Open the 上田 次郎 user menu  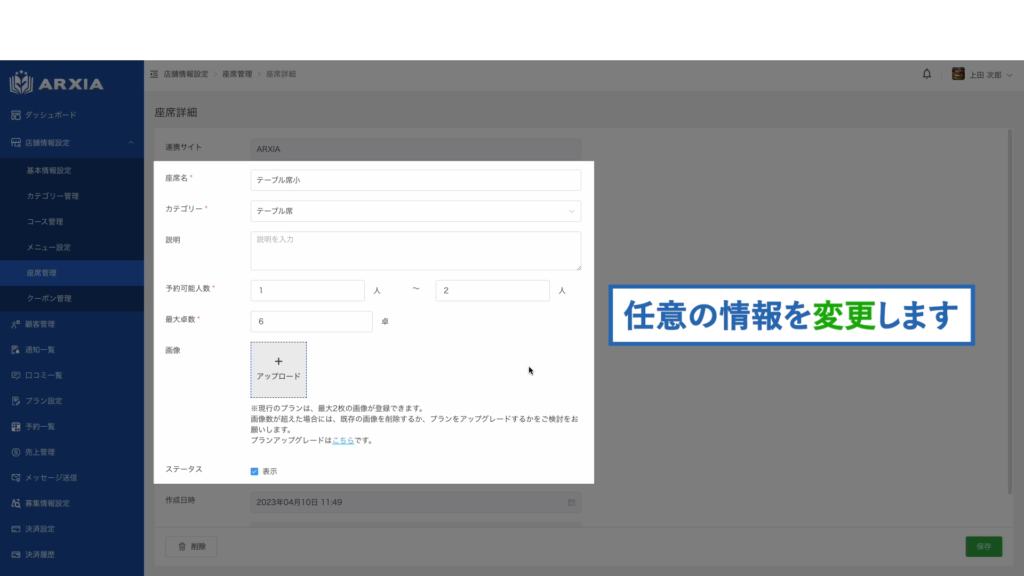pyautogui.click(x=984, y=74)
